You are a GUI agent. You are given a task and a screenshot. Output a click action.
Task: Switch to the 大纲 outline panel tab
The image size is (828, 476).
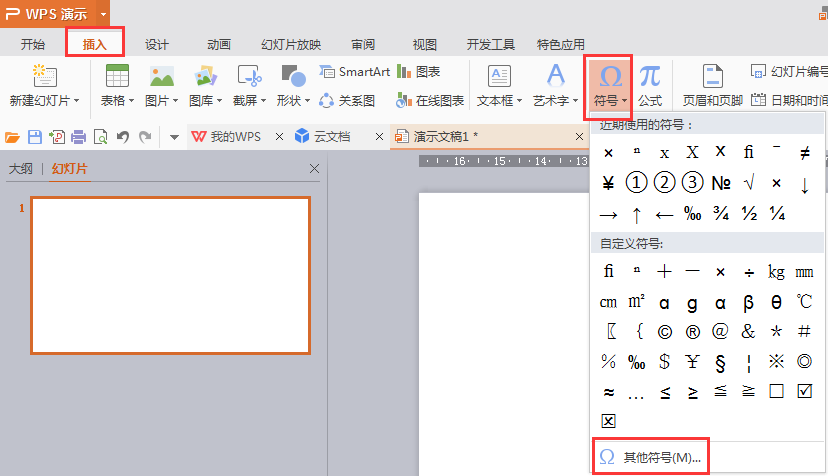pos(20,169)
